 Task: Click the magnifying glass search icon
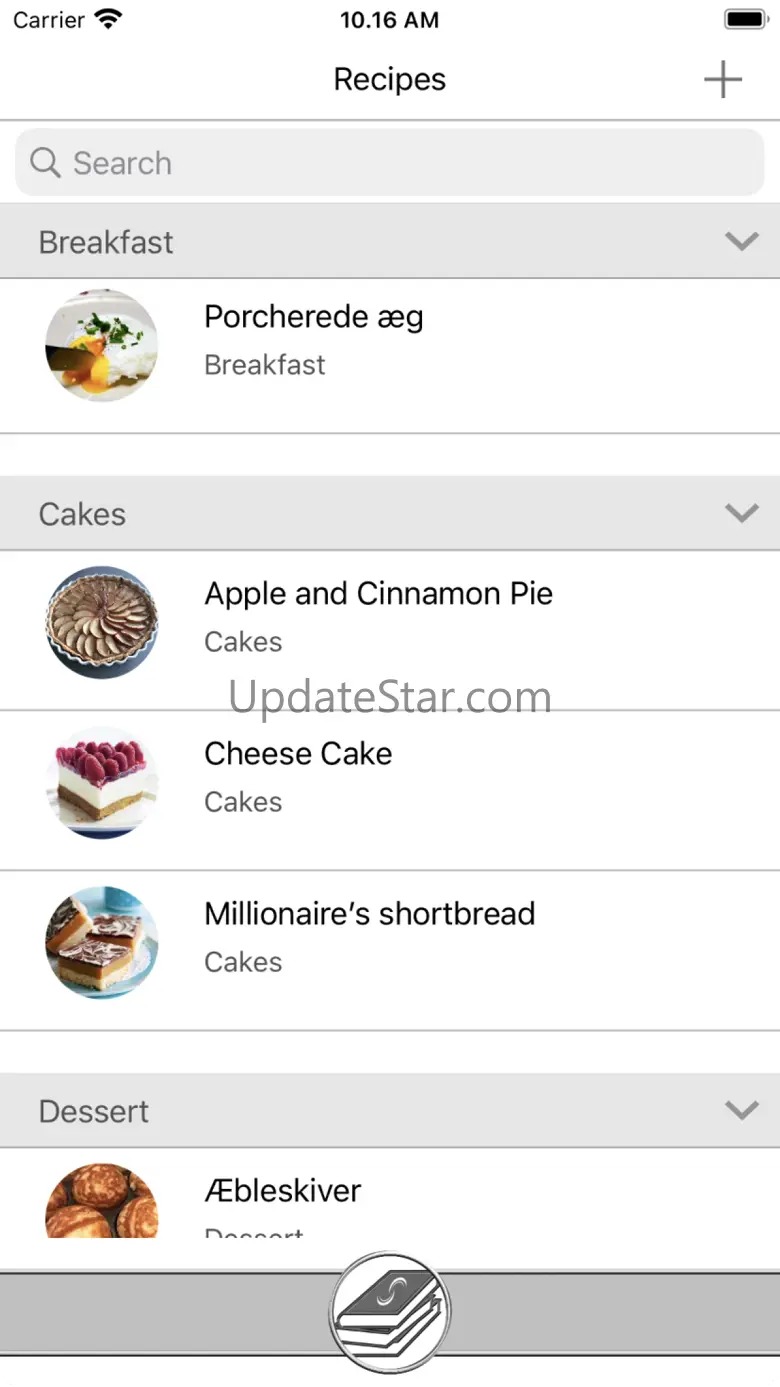point(45,162)
